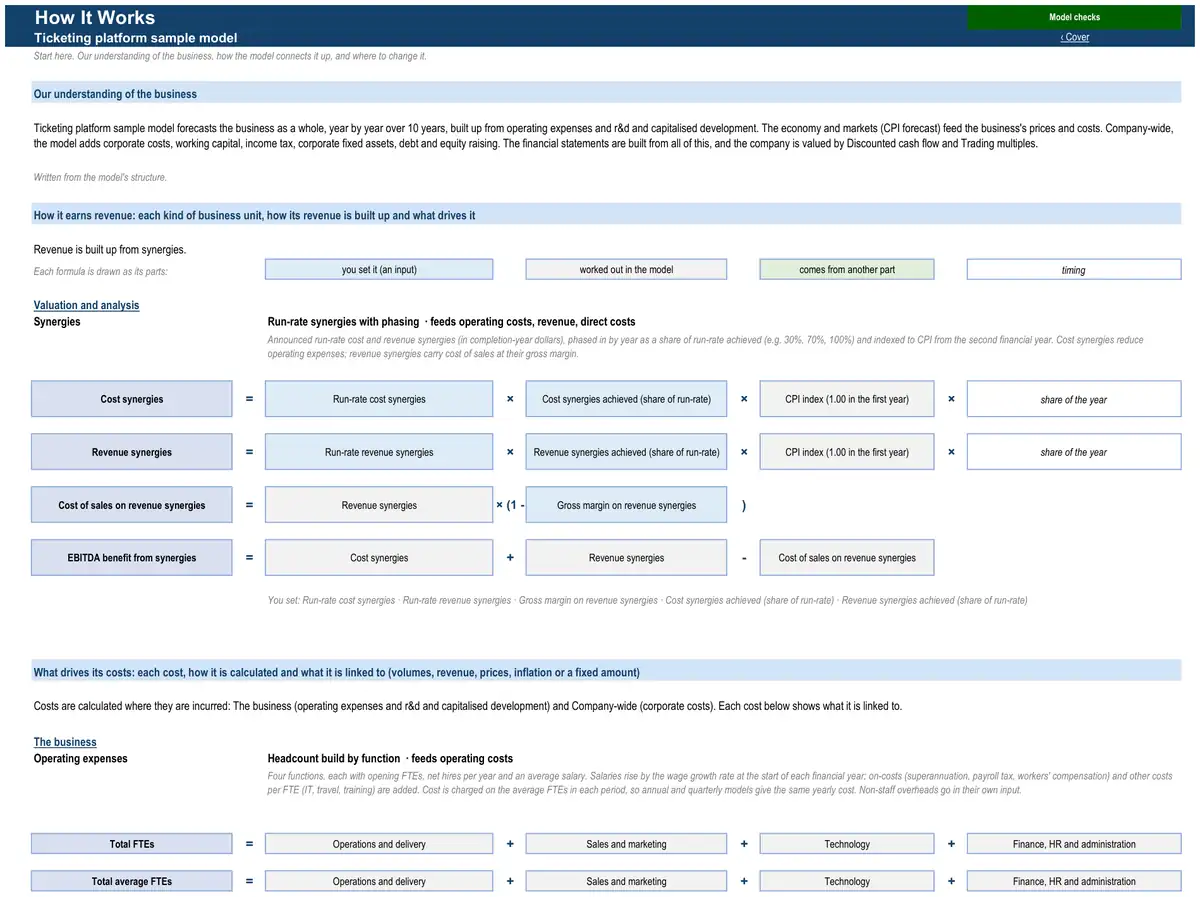Select the bold 'Revenue synergies' result cell
The image size is (1200, 897).
[x=131, y=452]
